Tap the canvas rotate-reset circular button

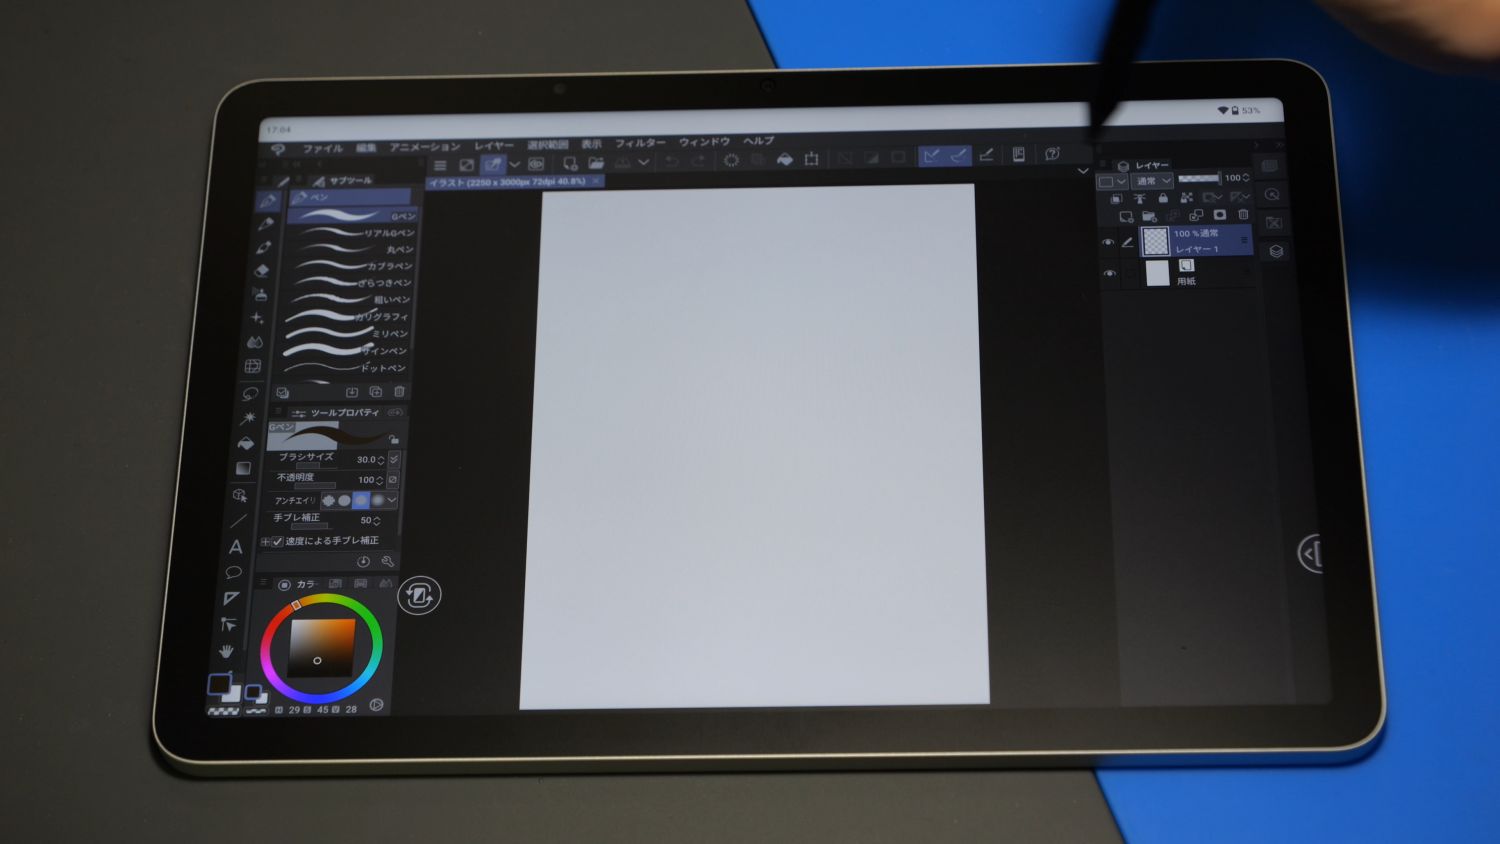pyautogui.click(x=419, y=596)
